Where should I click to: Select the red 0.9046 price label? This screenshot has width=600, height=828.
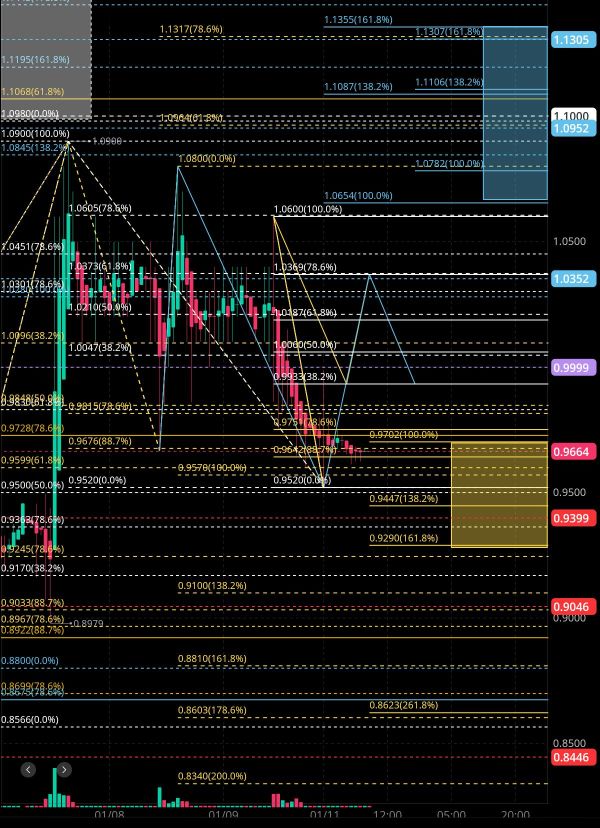coord(574,606)
